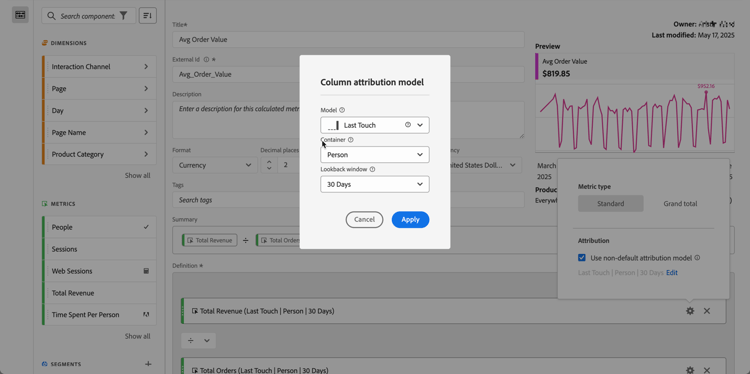Image resolution: width=750 pixels, height=374 pixels.
Task: Click the search magnifier icon
Action: click(x=51, y=16)
